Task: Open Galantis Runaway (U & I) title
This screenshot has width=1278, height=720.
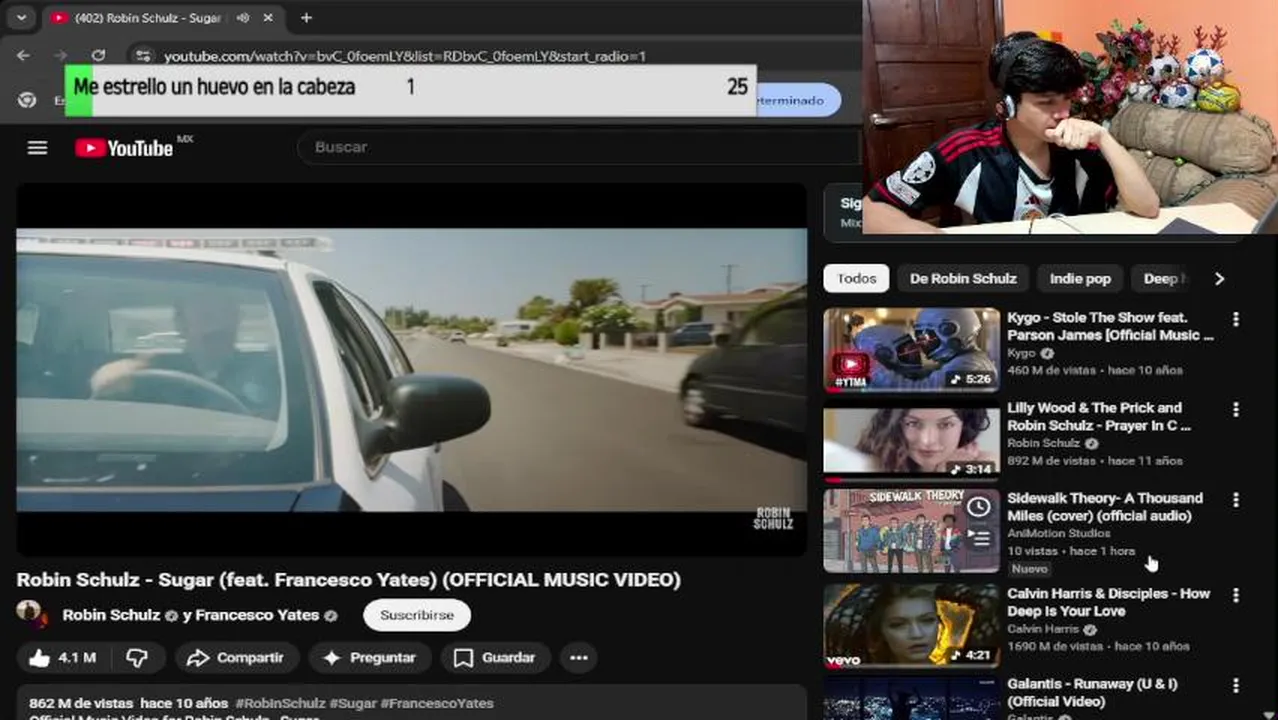Action: pyautogui.click(x=1092, y=692)
